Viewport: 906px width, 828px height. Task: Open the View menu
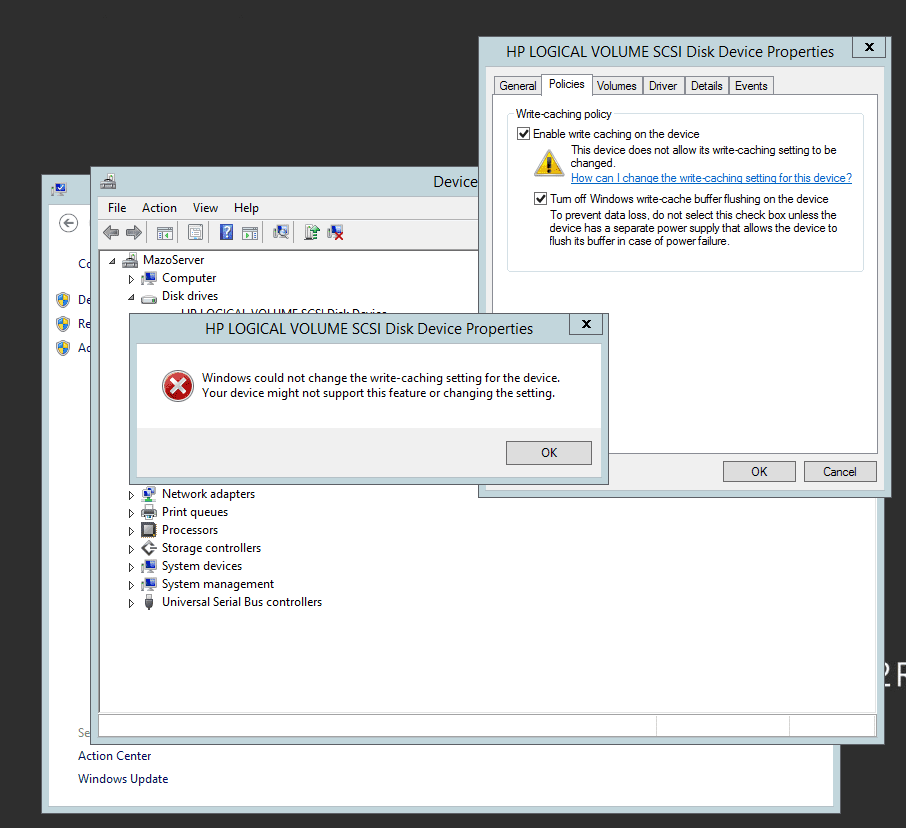pos(205,208)
